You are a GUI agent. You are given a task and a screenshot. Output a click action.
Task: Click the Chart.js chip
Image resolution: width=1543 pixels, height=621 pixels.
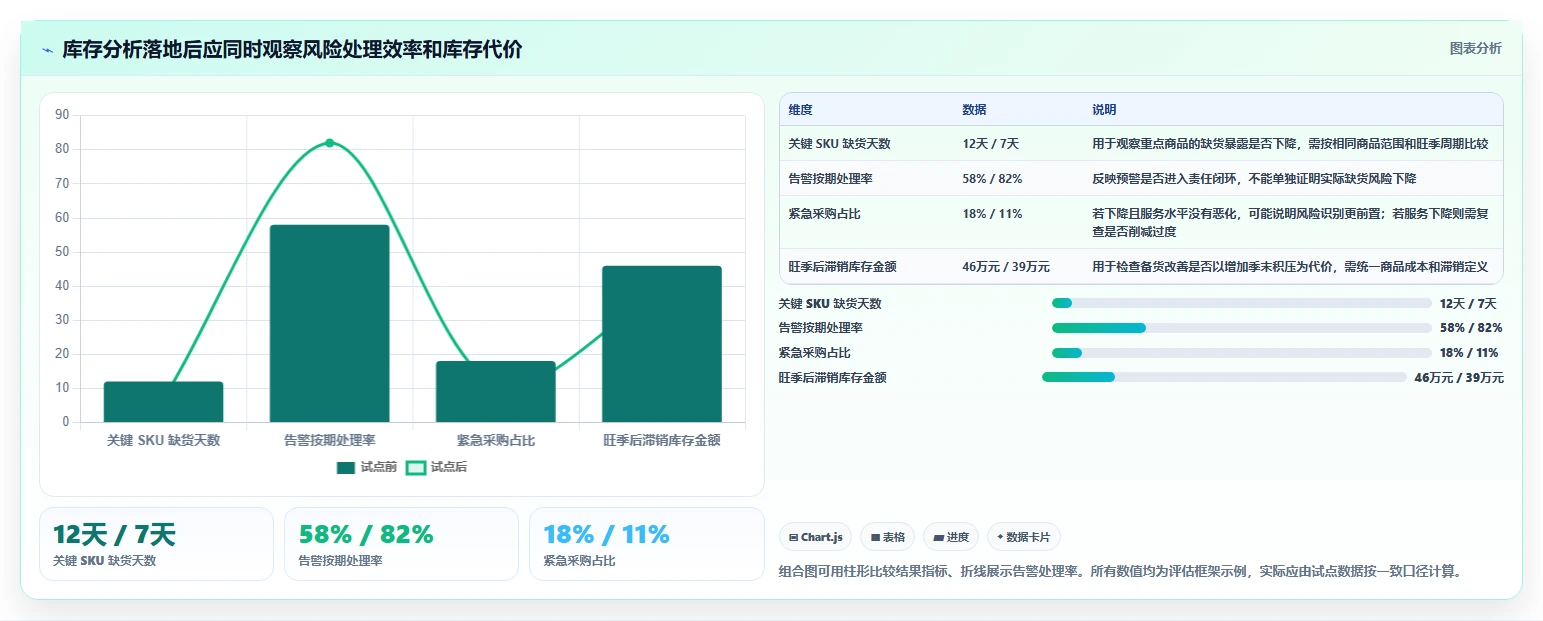click(815, 537)
